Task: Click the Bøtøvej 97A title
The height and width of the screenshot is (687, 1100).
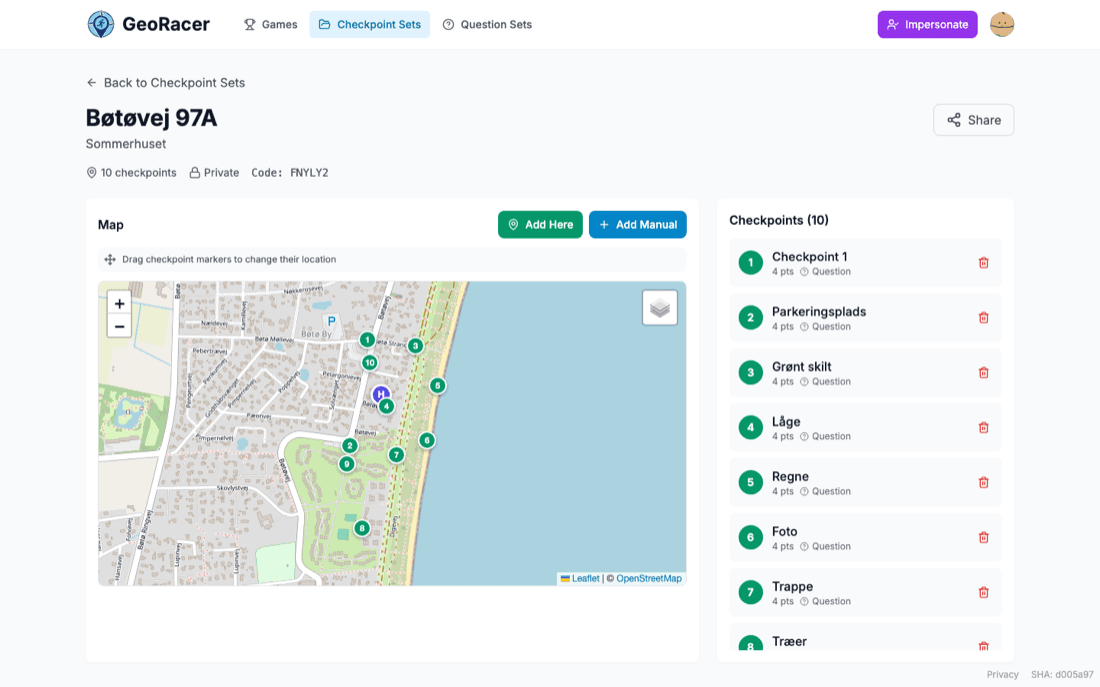Action: click(152, 118)
